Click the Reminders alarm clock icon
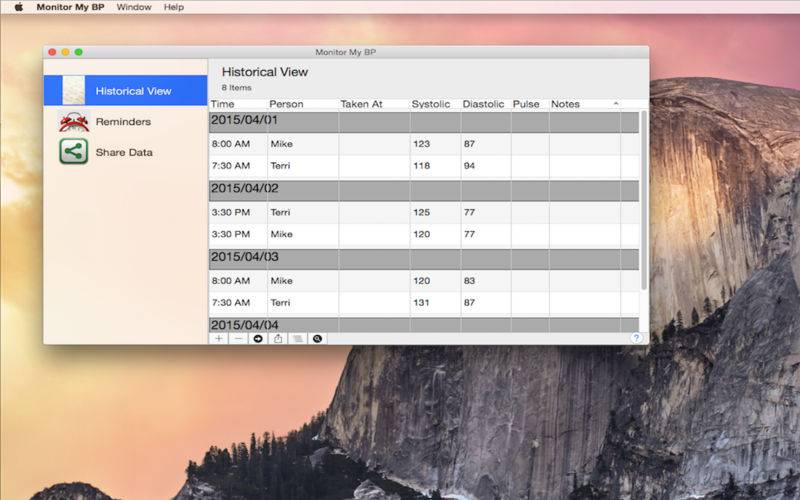This screenshot has width=800, height=500. coord(74,121)
